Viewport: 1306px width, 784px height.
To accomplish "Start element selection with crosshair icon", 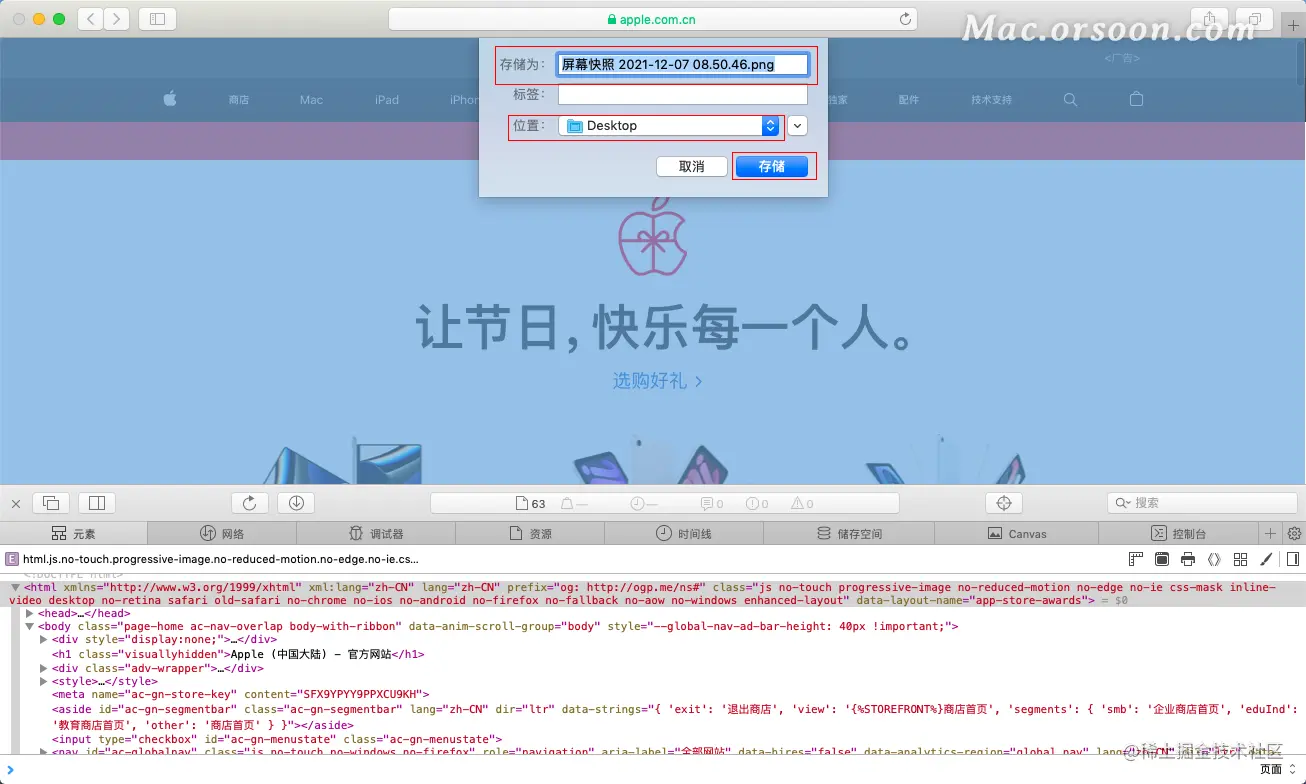I will pyautogui.click(x=1005, y=503).
